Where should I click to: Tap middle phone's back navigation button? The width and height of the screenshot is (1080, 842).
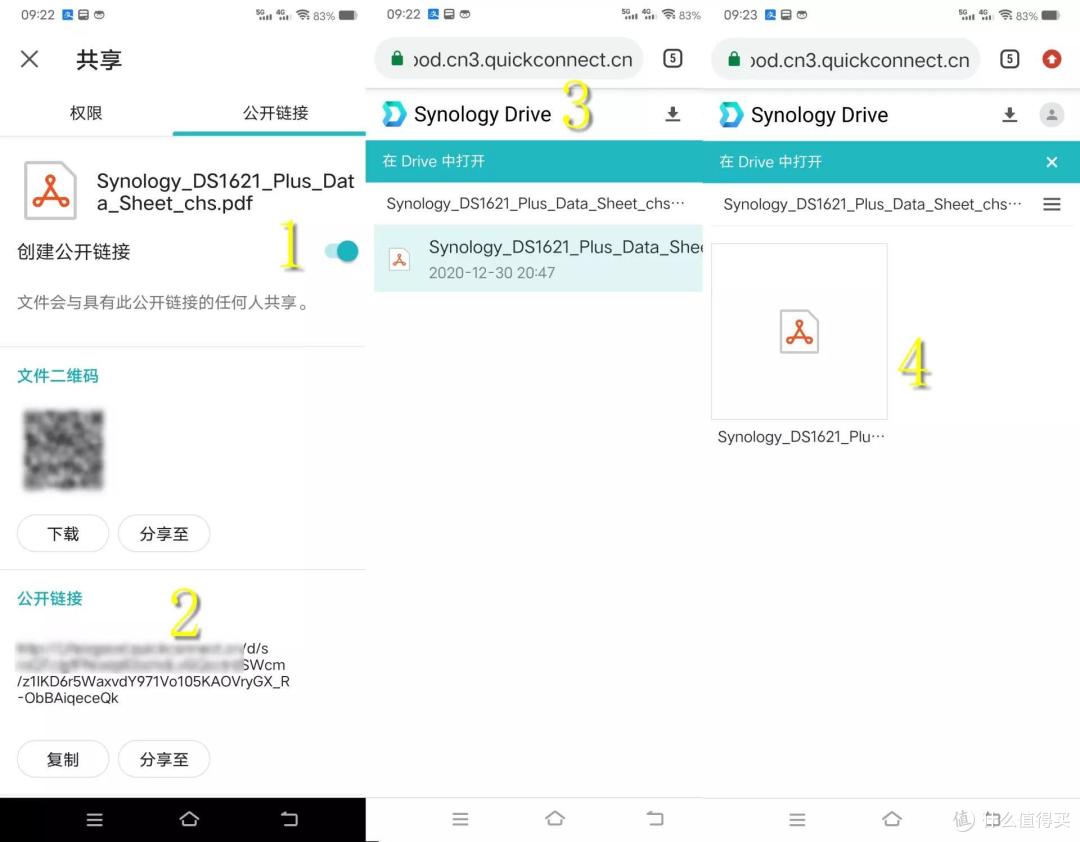pyautogui.click(x=655, y=819)
